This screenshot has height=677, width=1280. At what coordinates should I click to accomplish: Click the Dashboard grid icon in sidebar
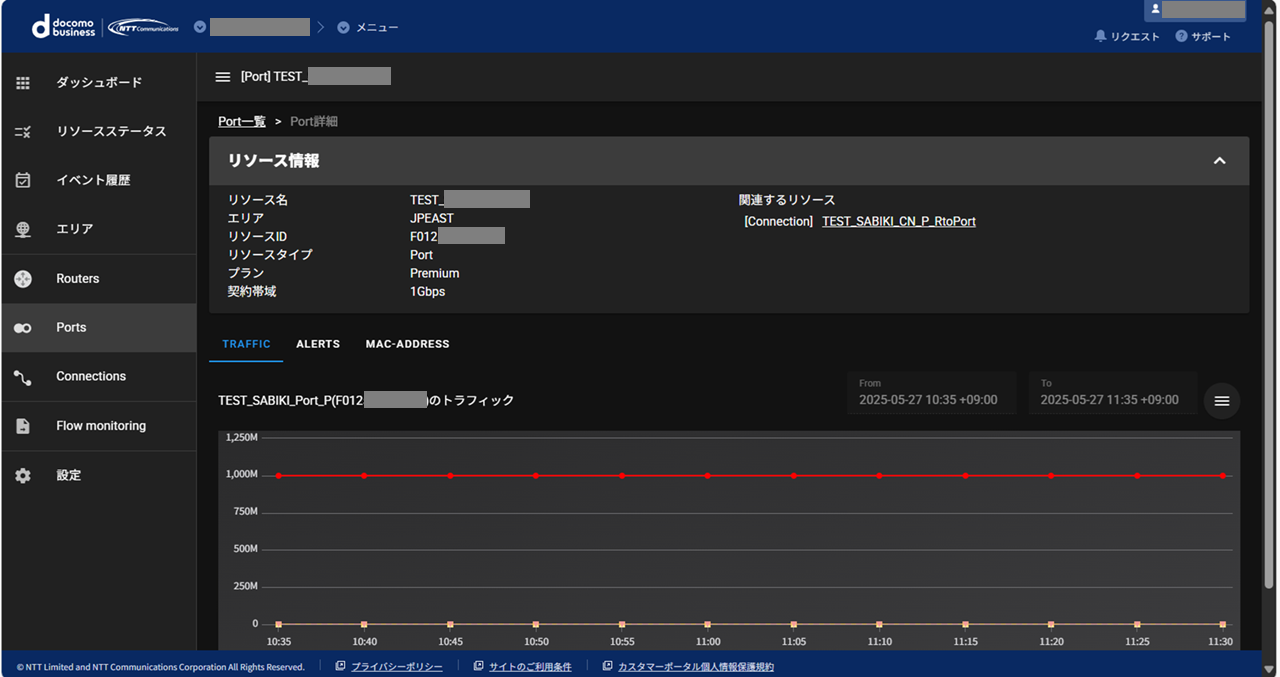pos(23,83)
